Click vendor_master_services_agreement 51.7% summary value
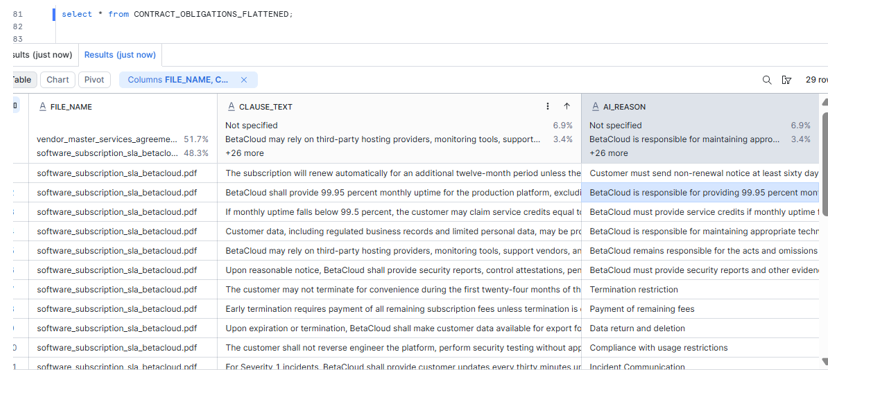The image size is (874, 397). click(x=123, y=139)
